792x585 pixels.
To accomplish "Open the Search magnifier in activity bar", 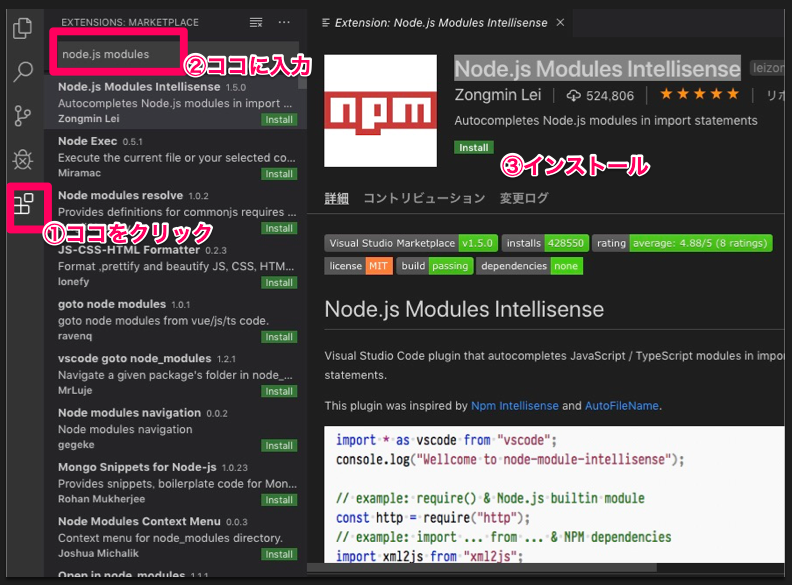I will coord(23,72).
